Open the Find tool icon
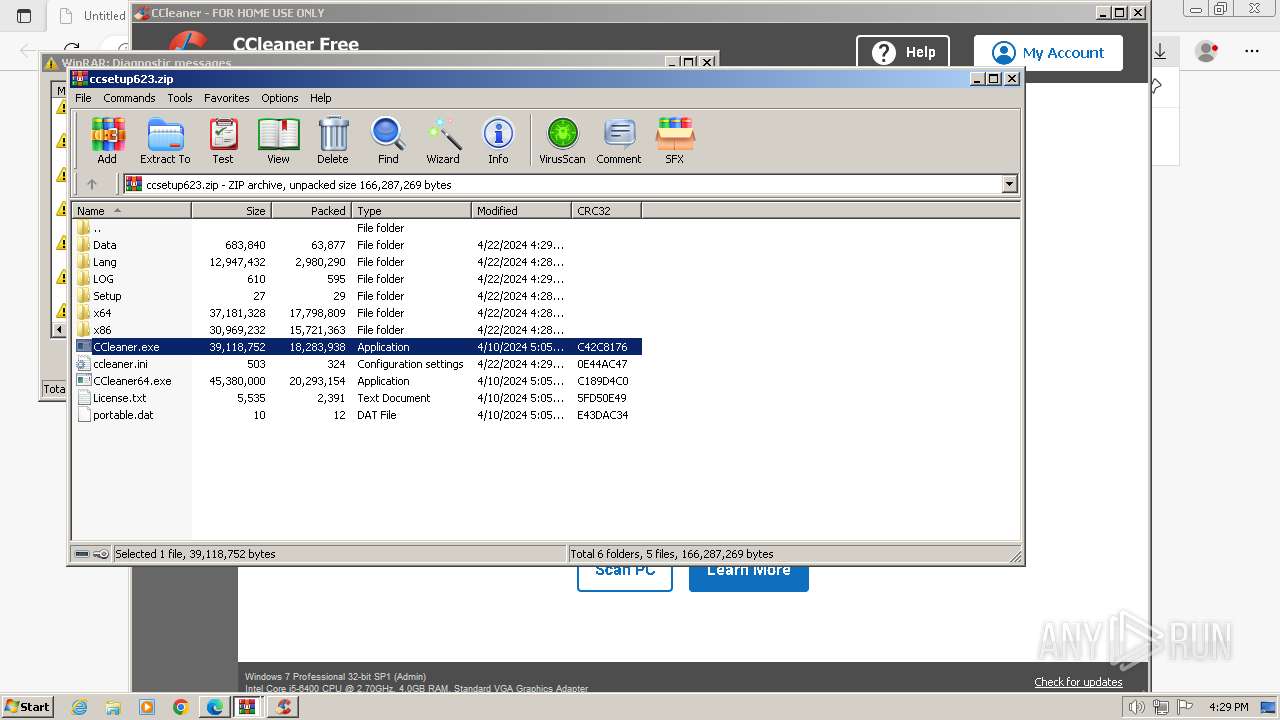Viewport: 1280px width, 720px height. (388, 141)
